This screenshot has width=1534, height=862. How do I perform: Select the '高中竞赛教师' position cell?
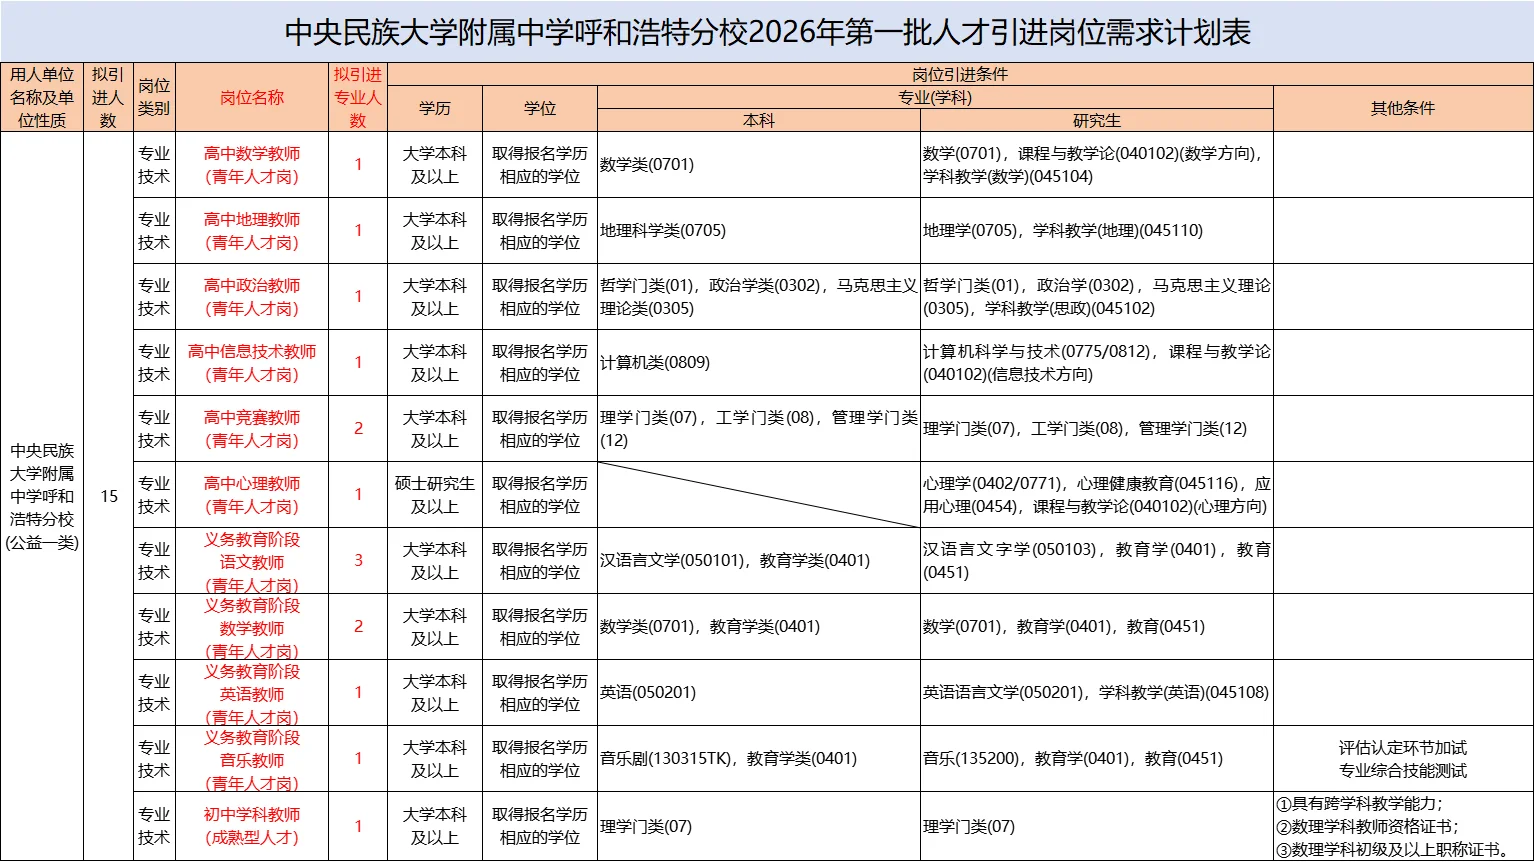[252, 429]
